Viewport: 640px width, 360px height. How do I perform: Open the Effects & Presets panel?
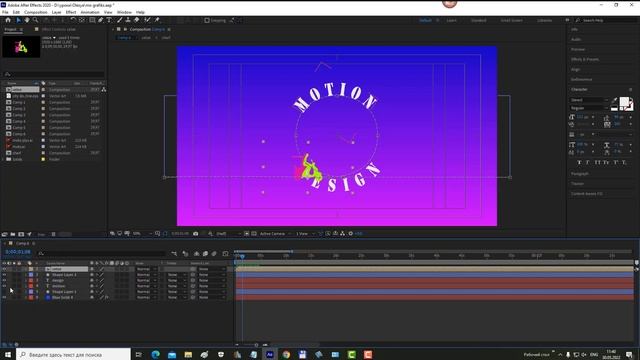point(585,59)
